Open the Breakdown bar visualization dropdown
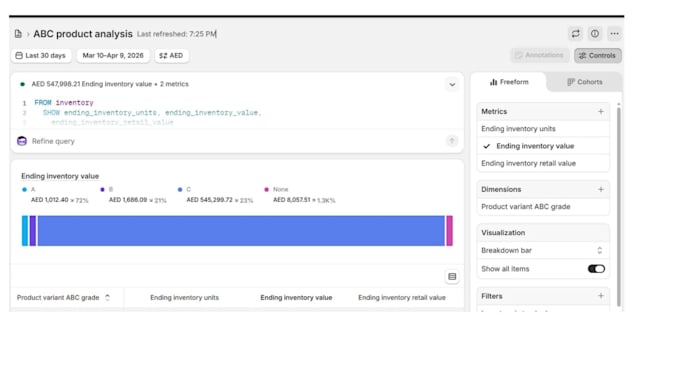This screenshot has height=367, width=680. [543, 250]
